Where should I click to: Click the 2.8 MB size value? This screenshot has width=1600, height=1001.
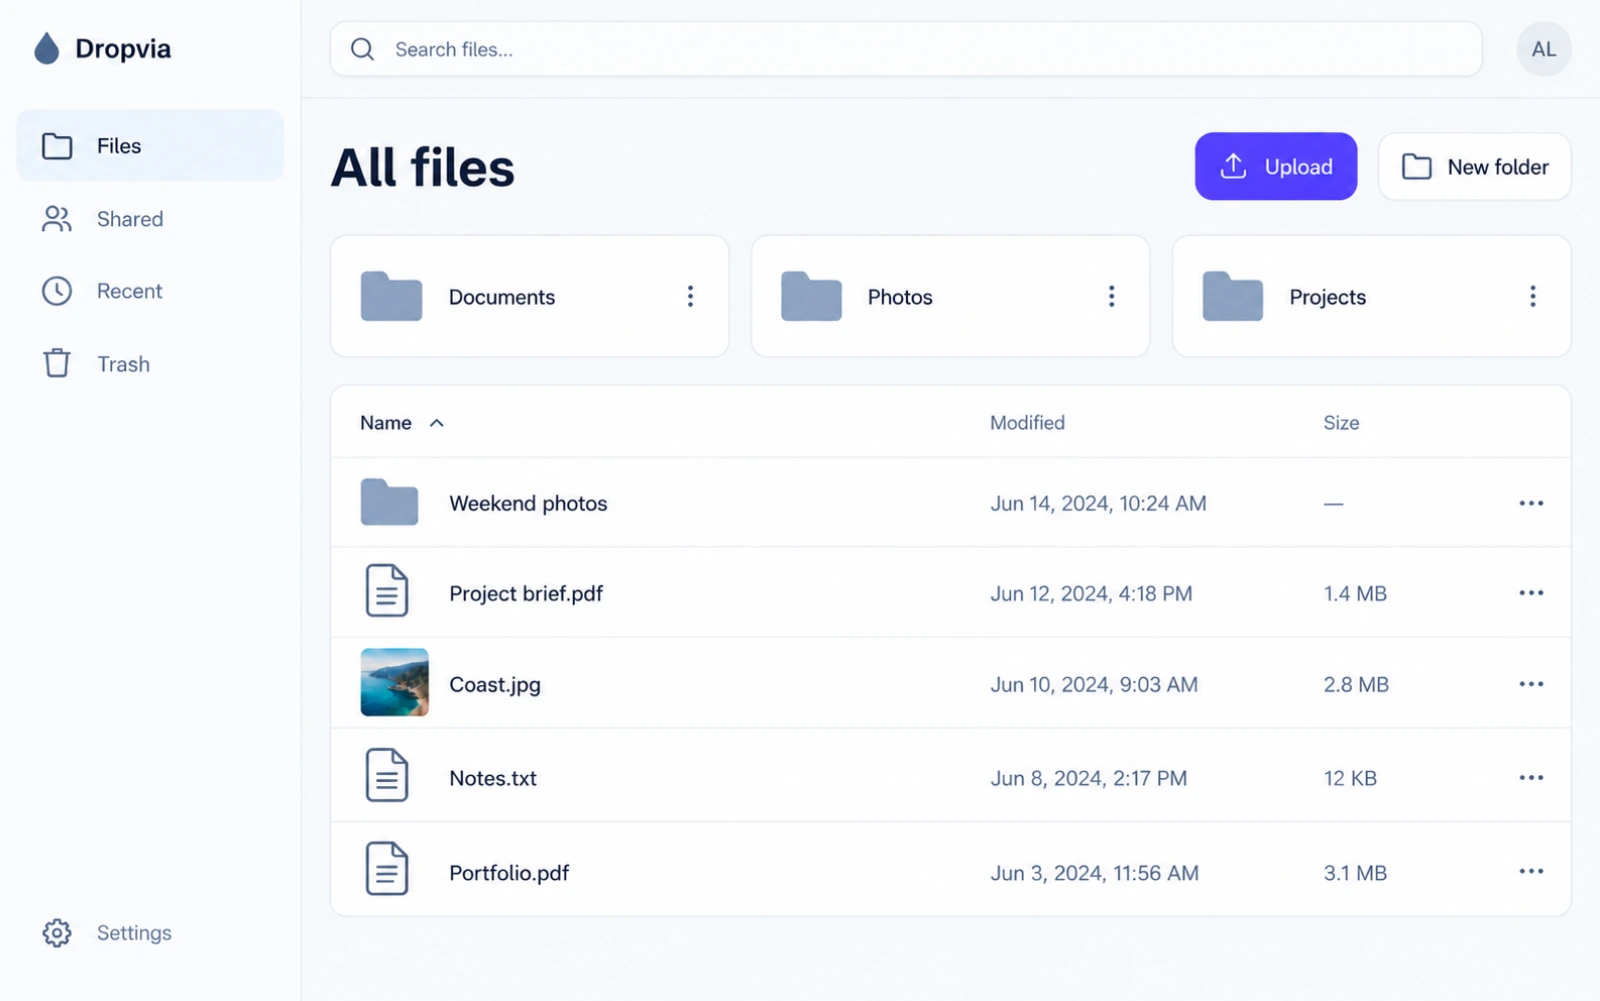1356,684
